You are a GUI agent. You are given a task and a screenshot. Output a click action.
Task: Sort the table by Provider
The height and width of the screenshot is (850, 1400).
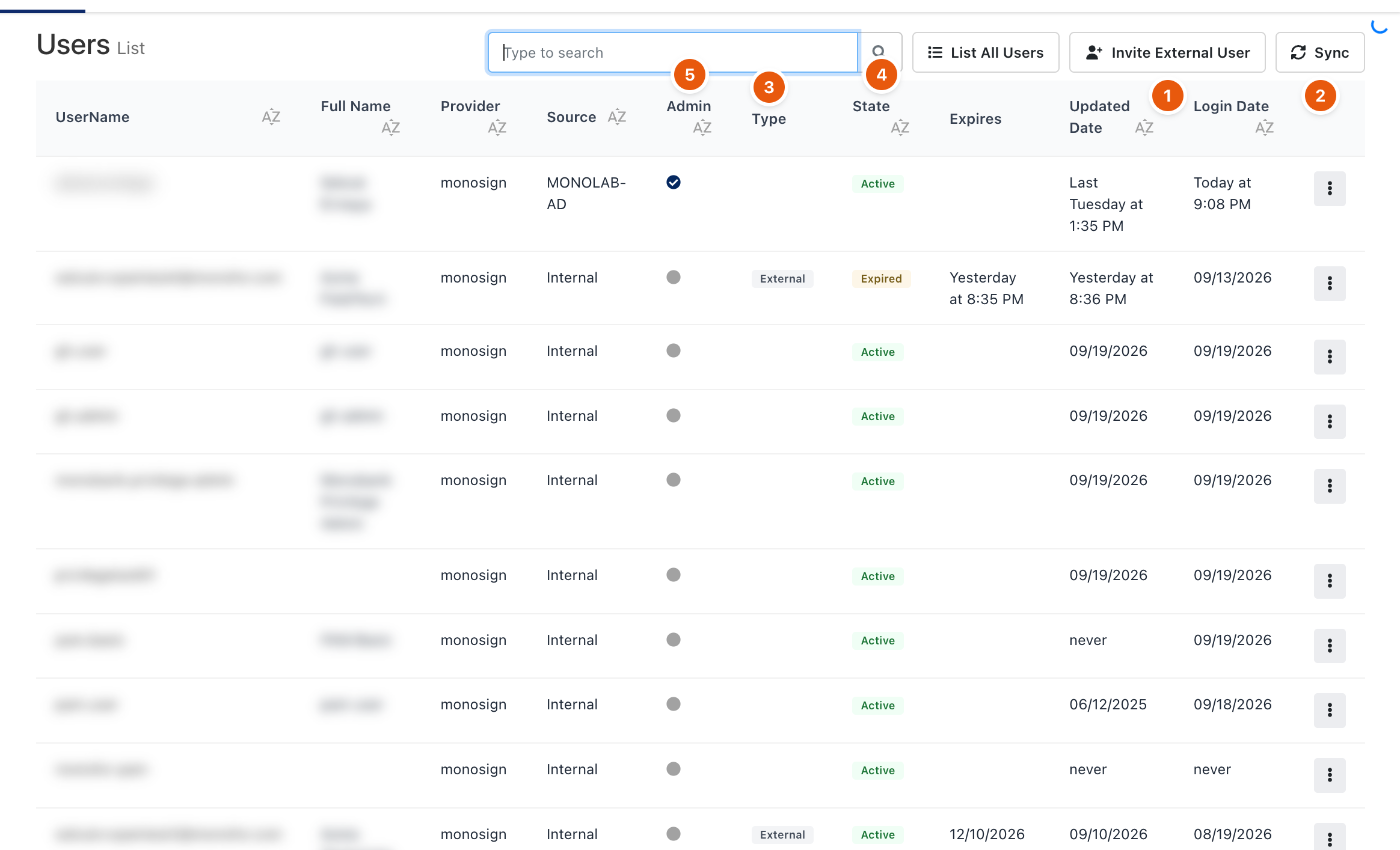[497, 128]
